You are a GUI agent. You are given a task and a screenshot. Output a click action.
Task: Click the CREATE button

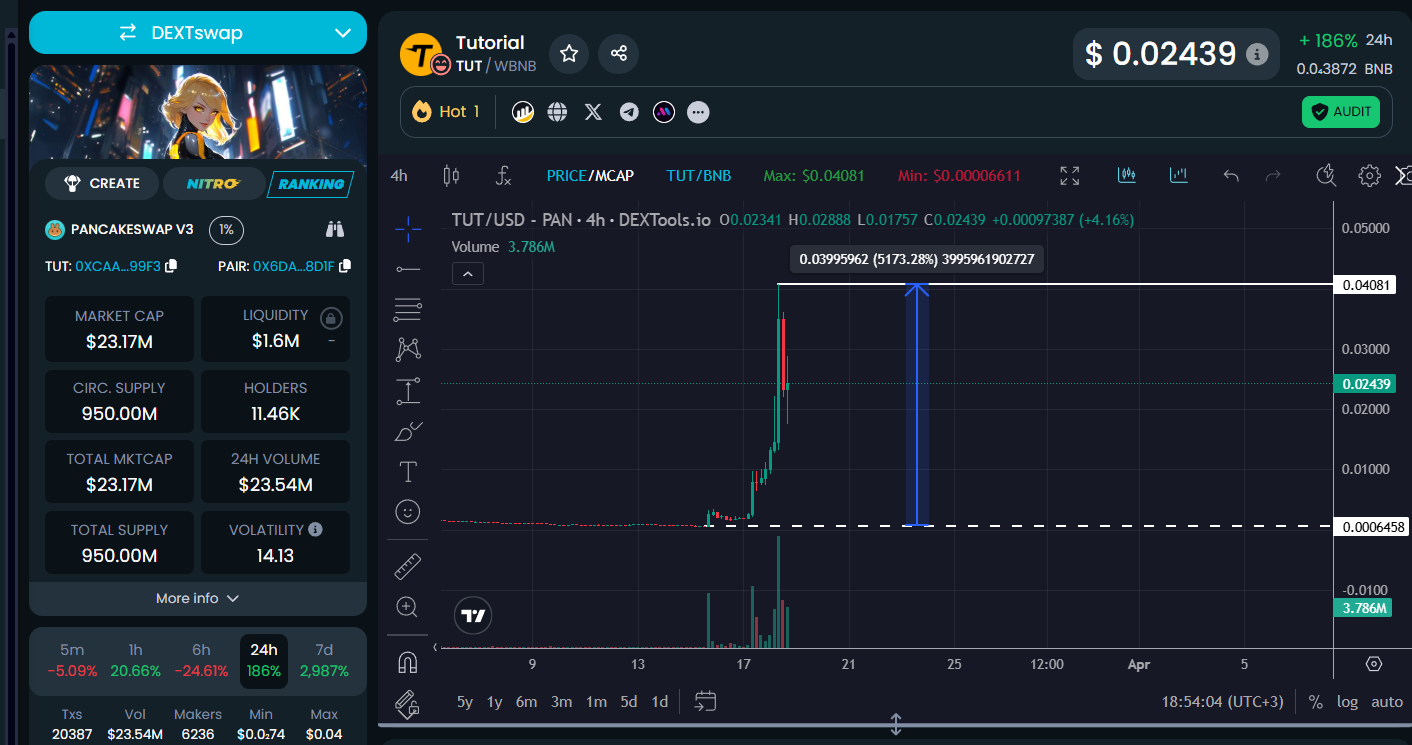pyautogui.click(x=102, y=184)
